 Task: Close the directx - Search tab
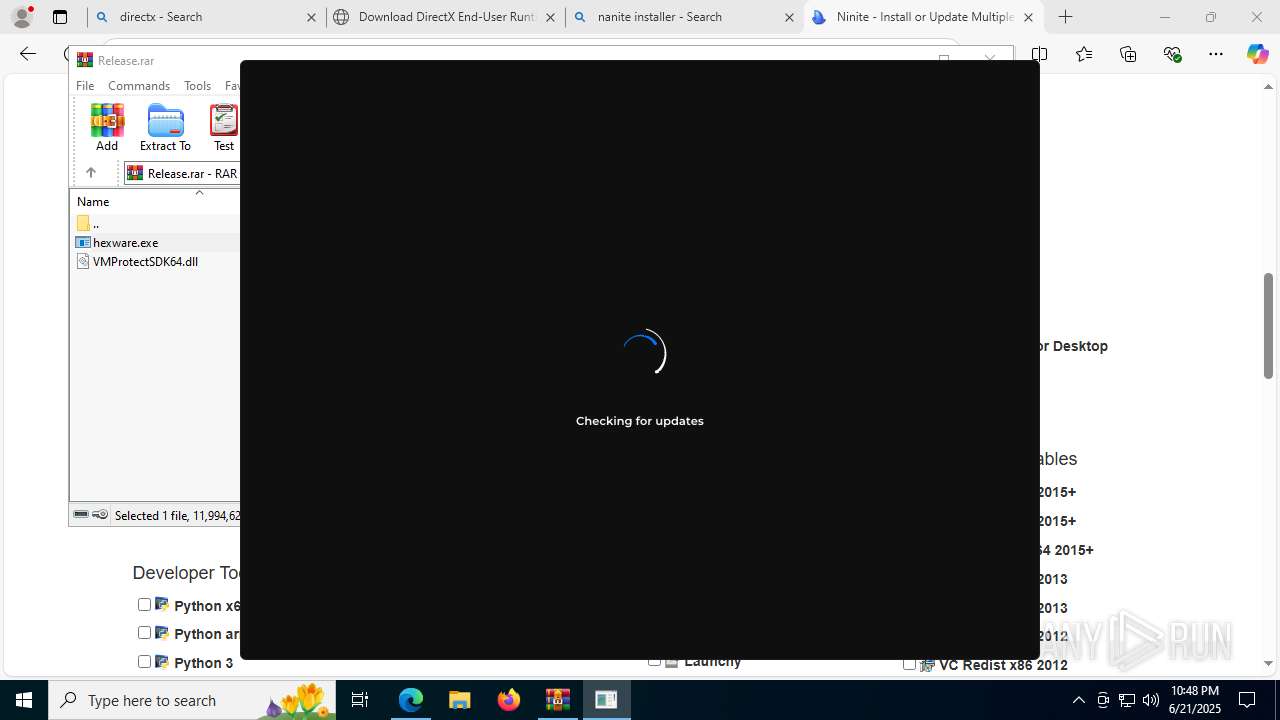tap(311, 17)
